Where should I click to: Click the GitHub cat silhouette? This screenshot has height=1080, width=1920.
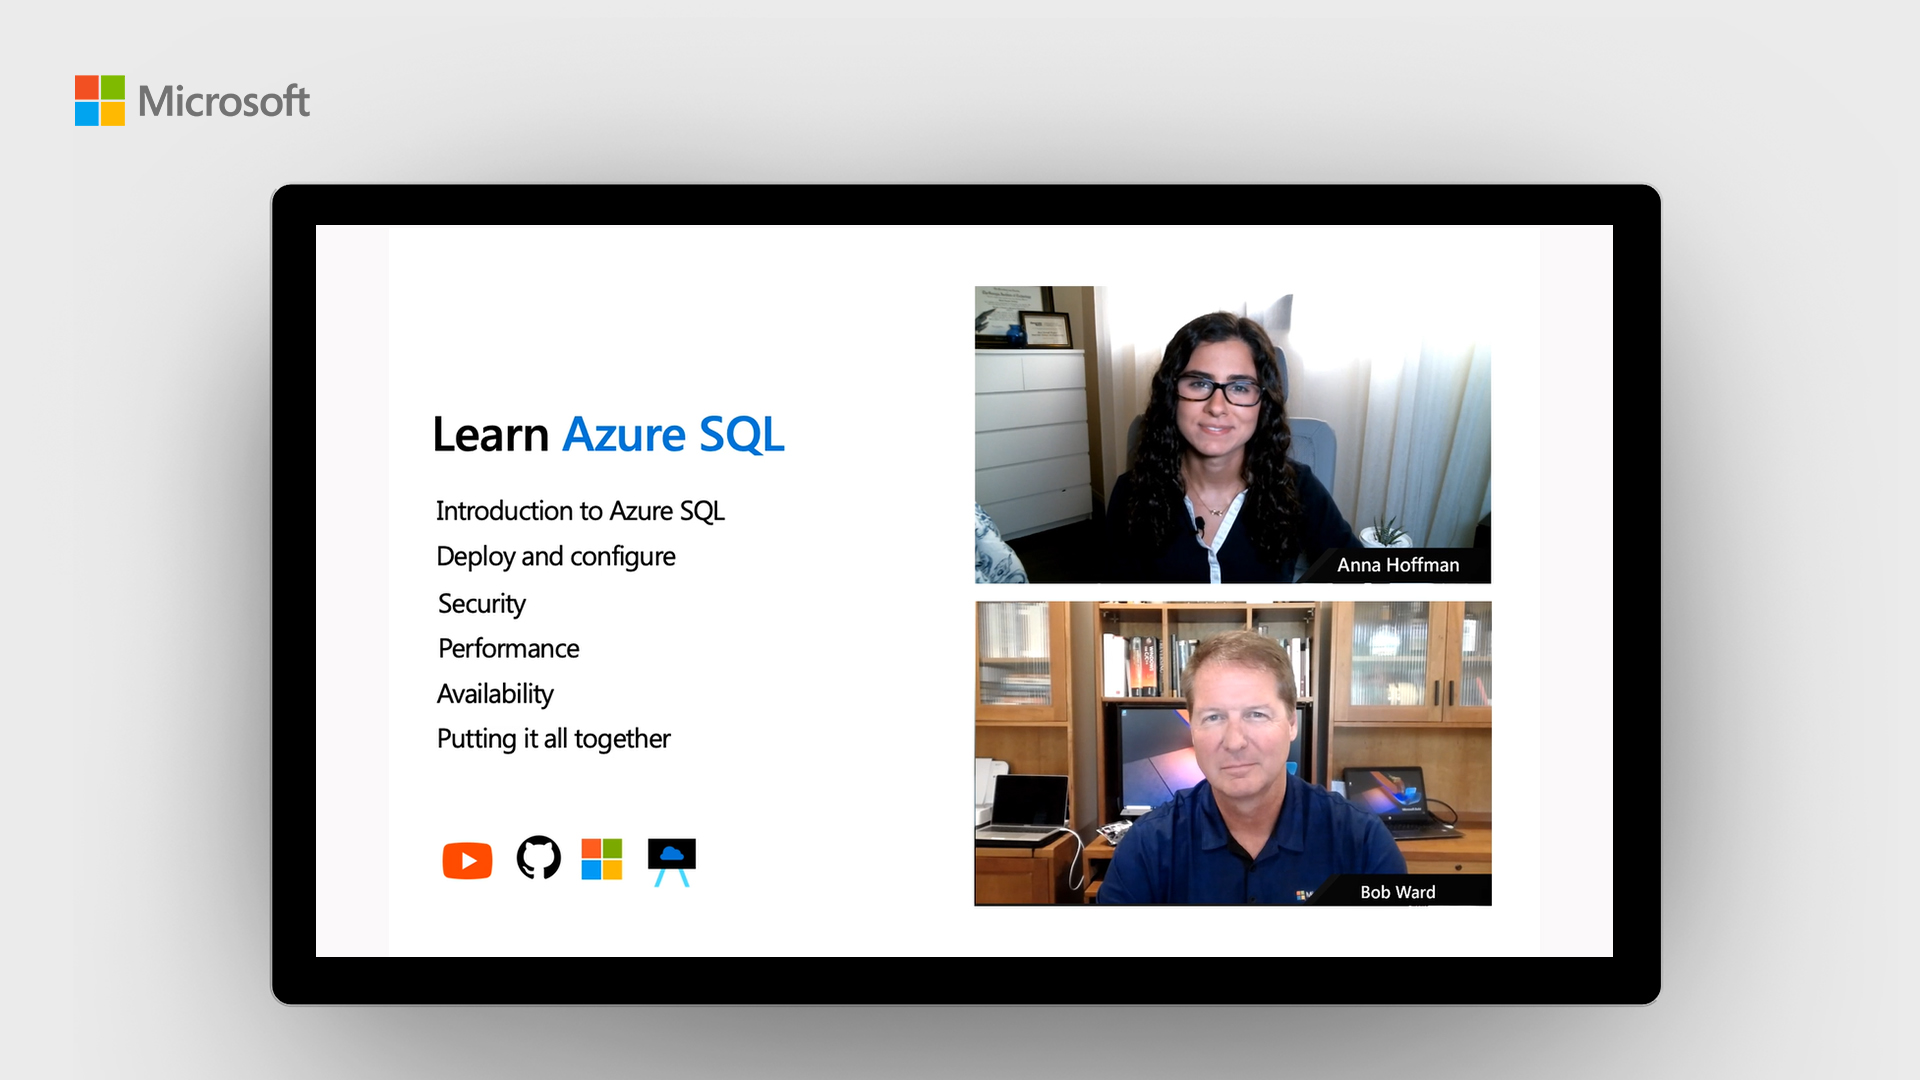point(537,856)
